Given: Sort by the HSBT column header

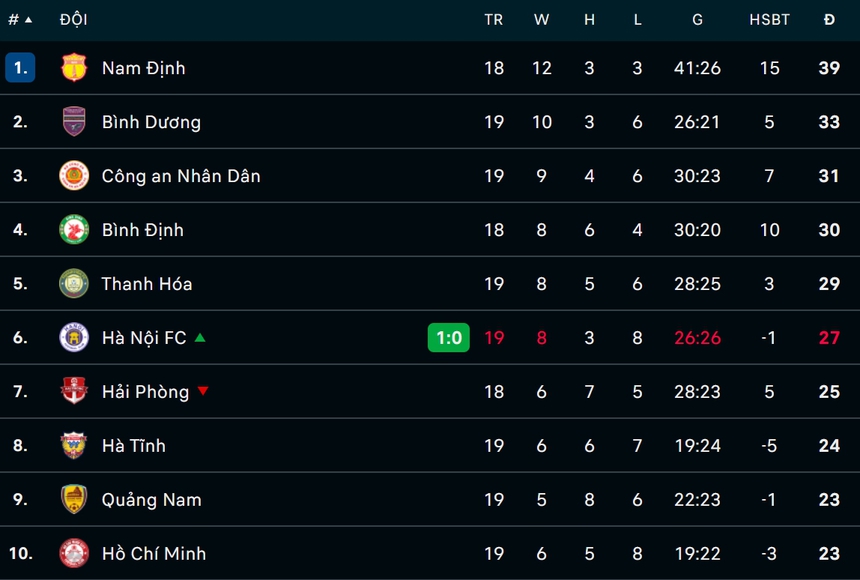Looking at the screenshot, I should click(x=769, y=19).
